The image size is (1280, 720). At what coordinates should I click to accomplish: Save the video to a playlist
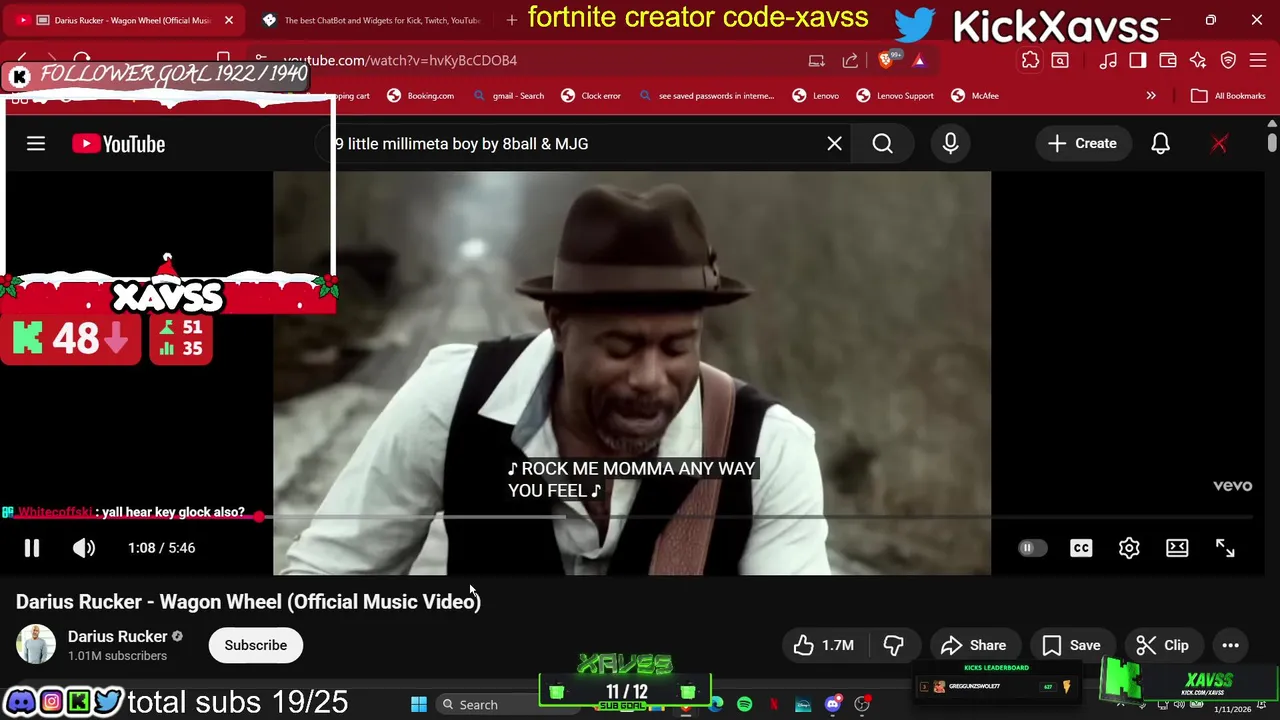[x=1071, y=645]
